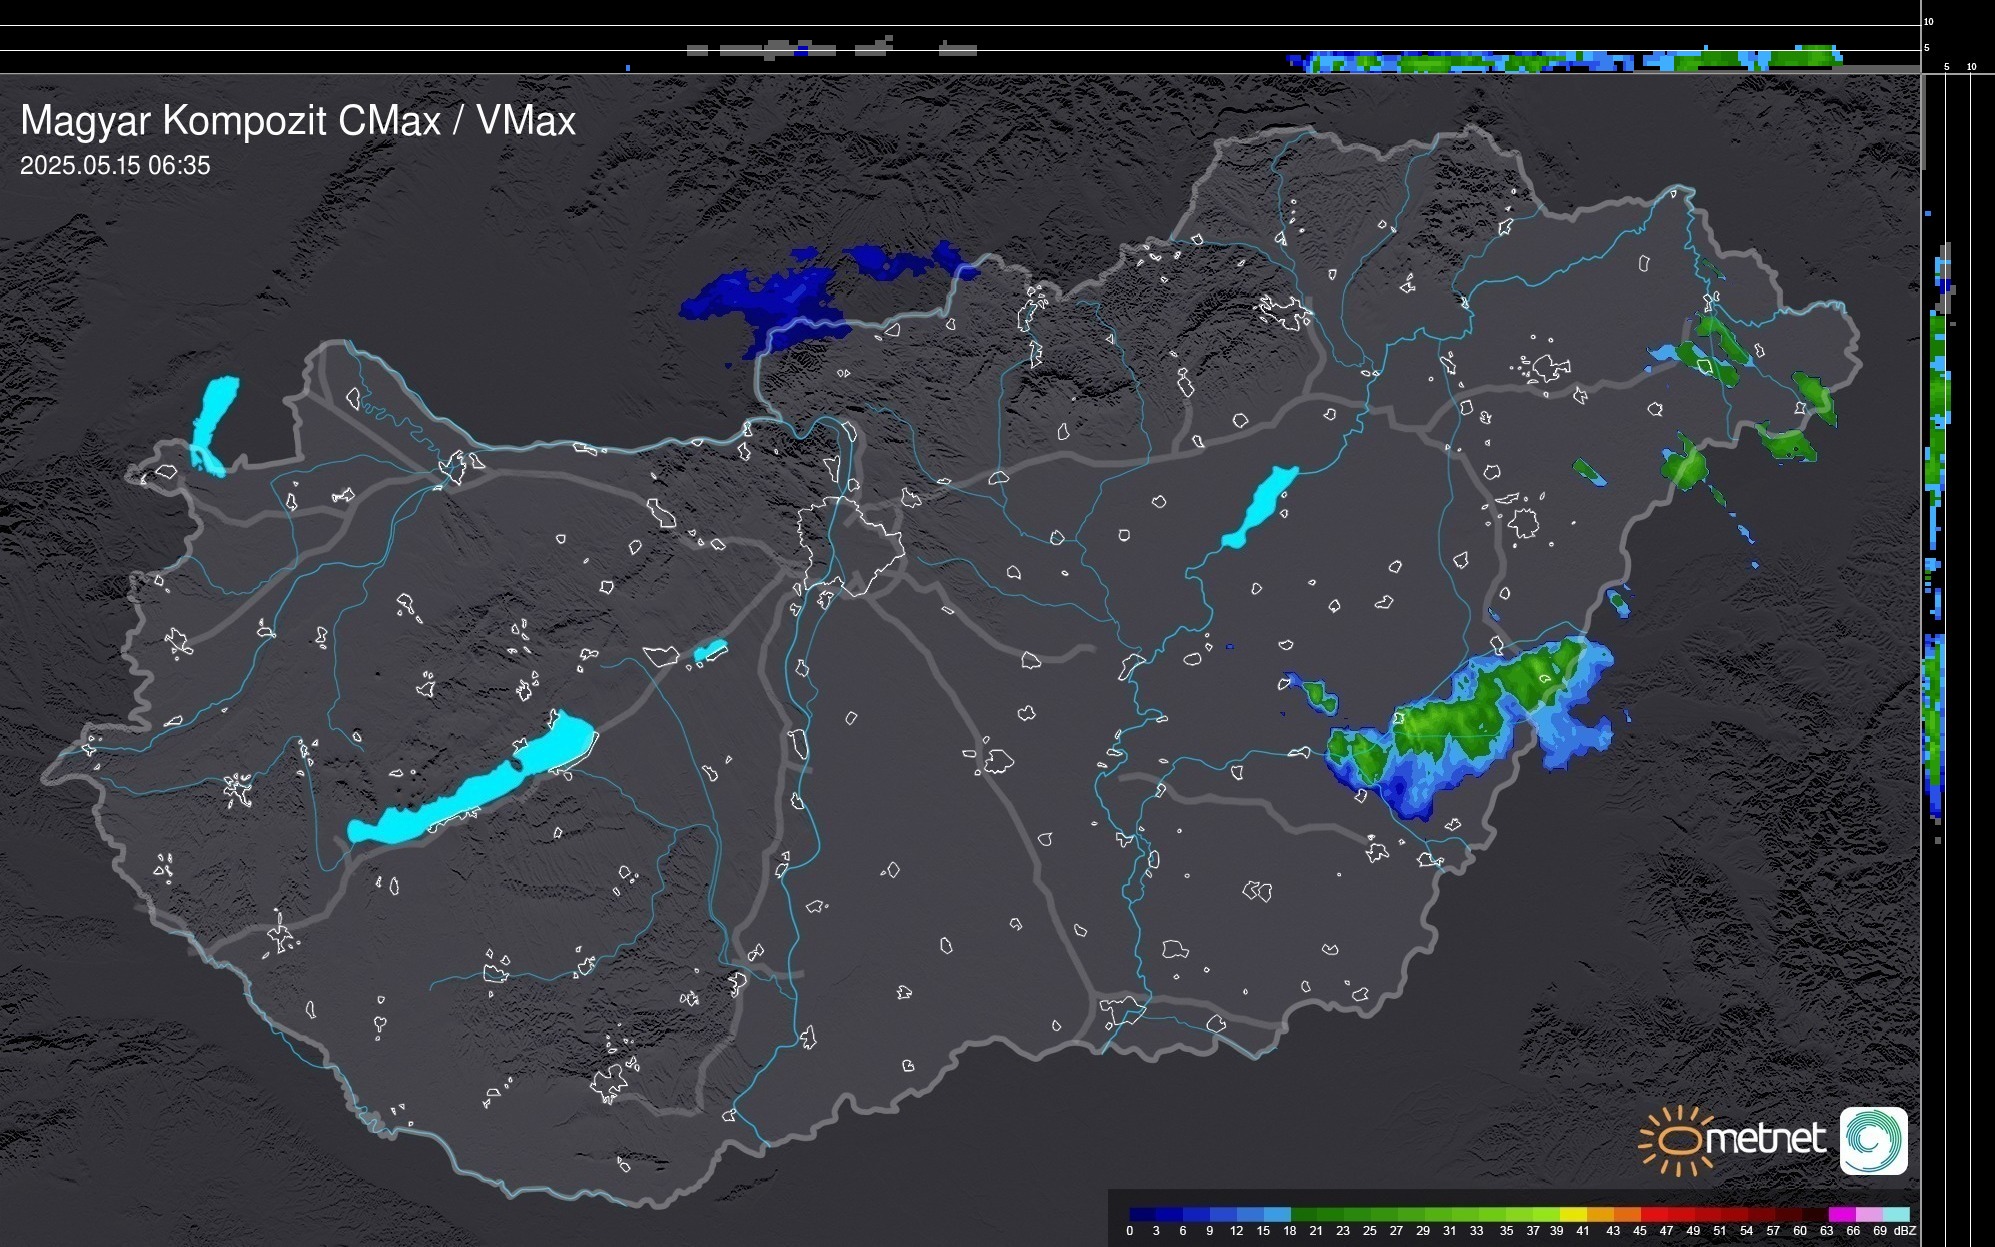
Task: Click the Budapest city outline
Action: pos(850,545)
